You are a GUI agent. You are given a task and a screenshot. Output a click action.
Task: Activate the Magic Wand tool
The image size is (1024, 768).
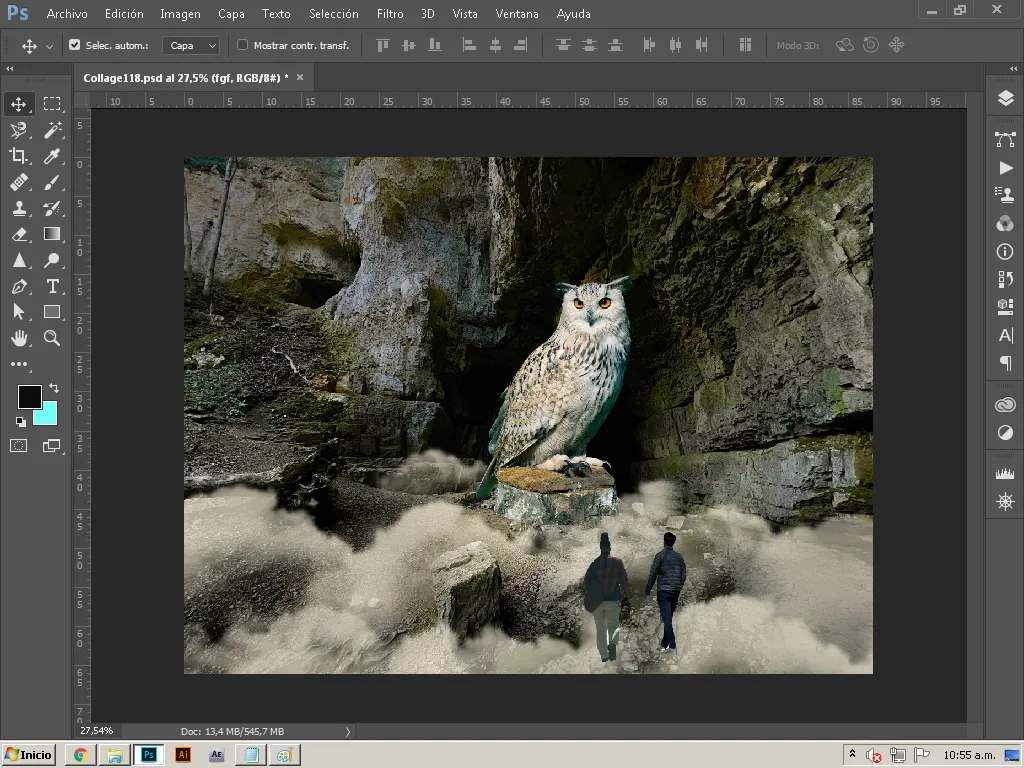pos(52,130)
